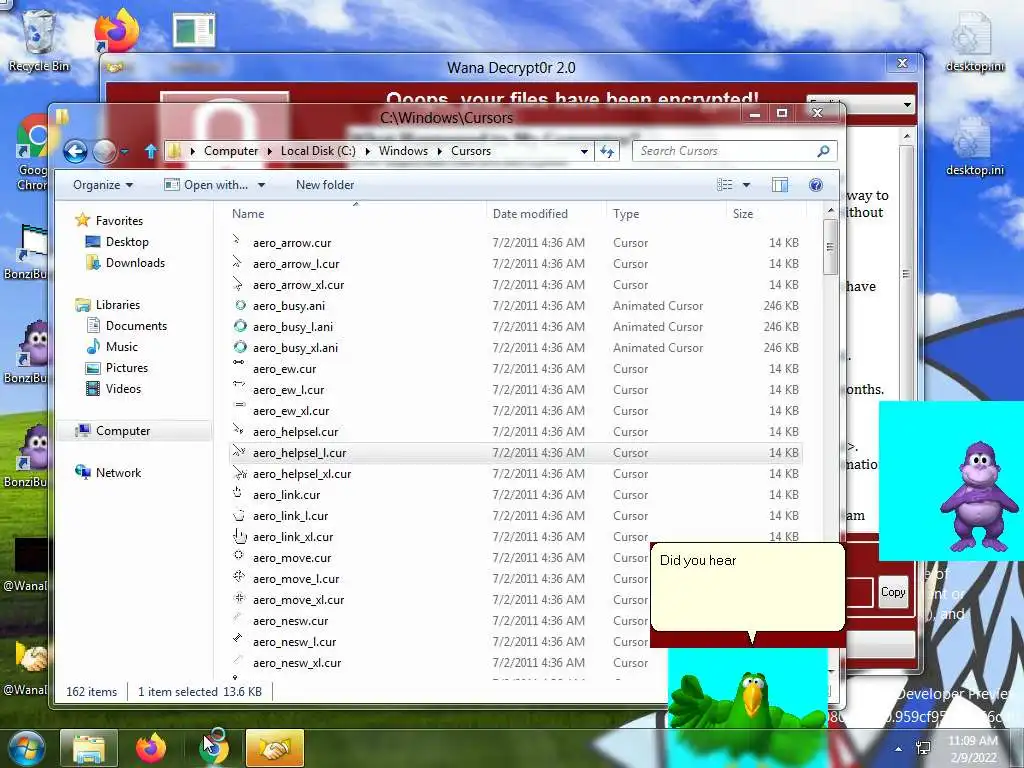Viewport: 1024px width, 768px height.
Task: Open the Firefox desktop shortcut
Action: coord(116,31)
